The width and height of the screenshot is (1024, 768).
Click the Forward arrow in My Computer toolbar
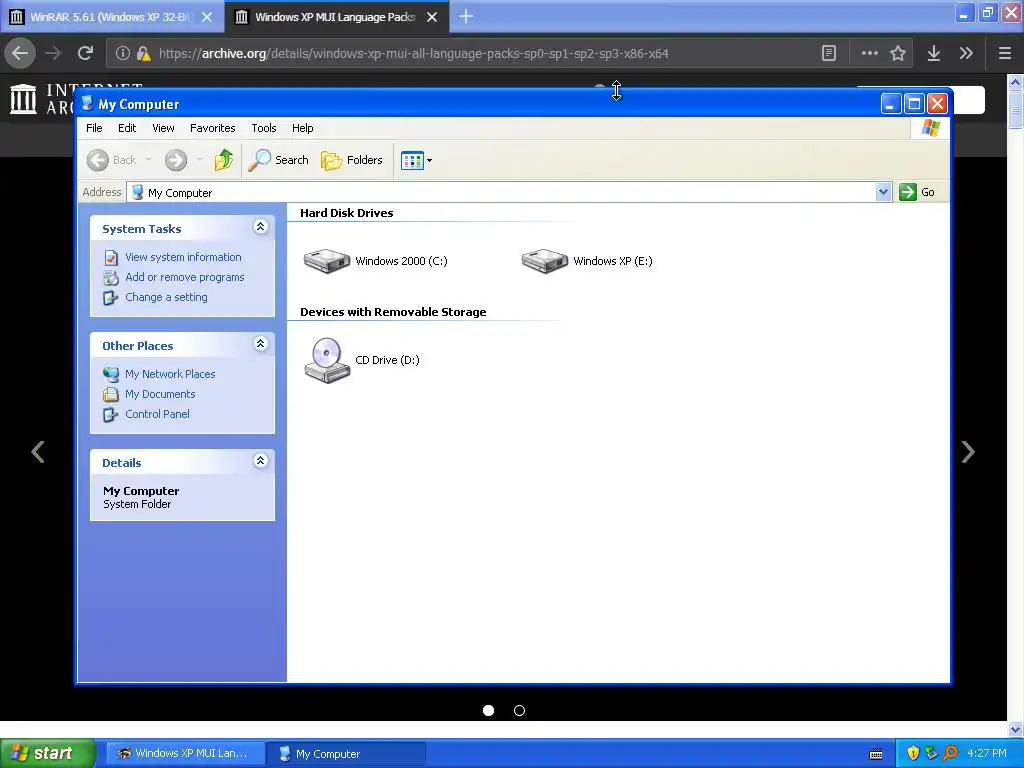(176, 160)
